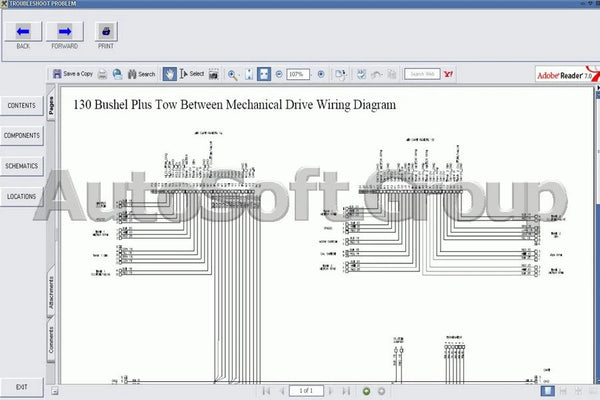Open Search with the binoculars icon
This screenshot has height=400, width=600.
click(141, 74)
